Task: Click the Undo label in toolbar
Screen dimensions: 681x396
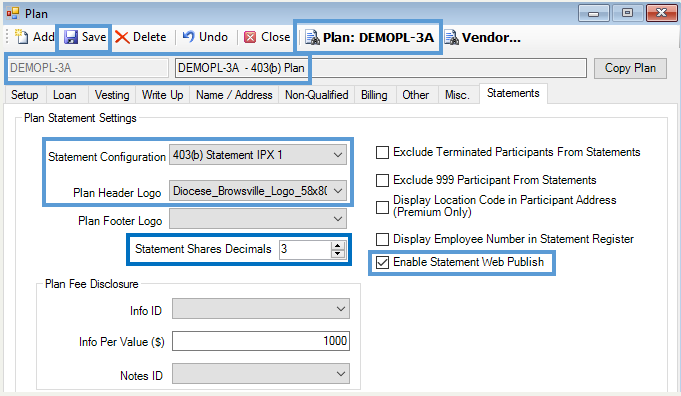Action: (213, 37)
